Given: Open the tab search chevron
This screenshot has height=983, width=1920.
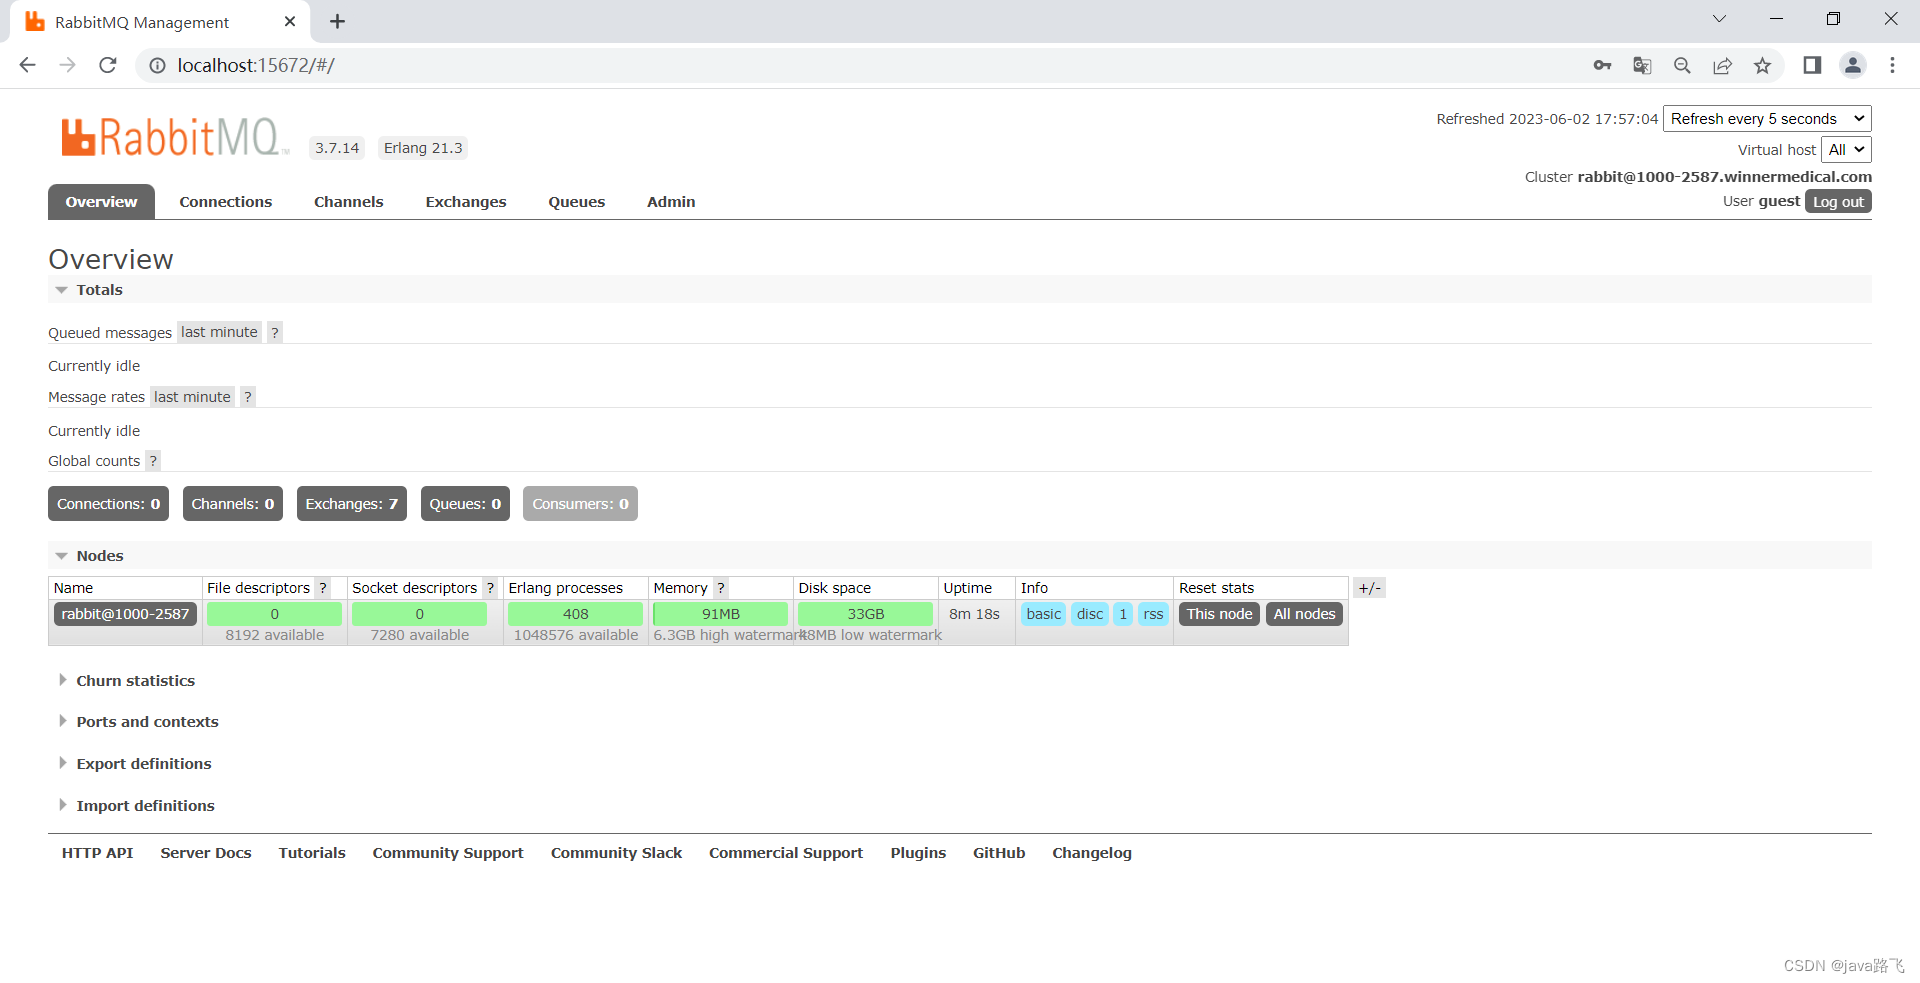Looking at the screenshot, I should click(x=1719, y=19).
